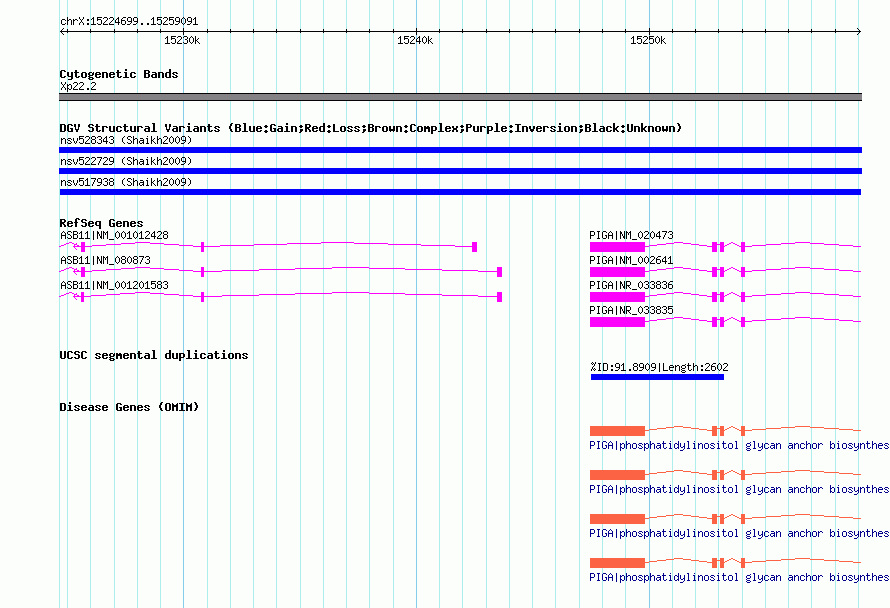890x608 pixels.
Task: Click the fourth orange OMIM PIGA exon block
Action: pos(618,563)
